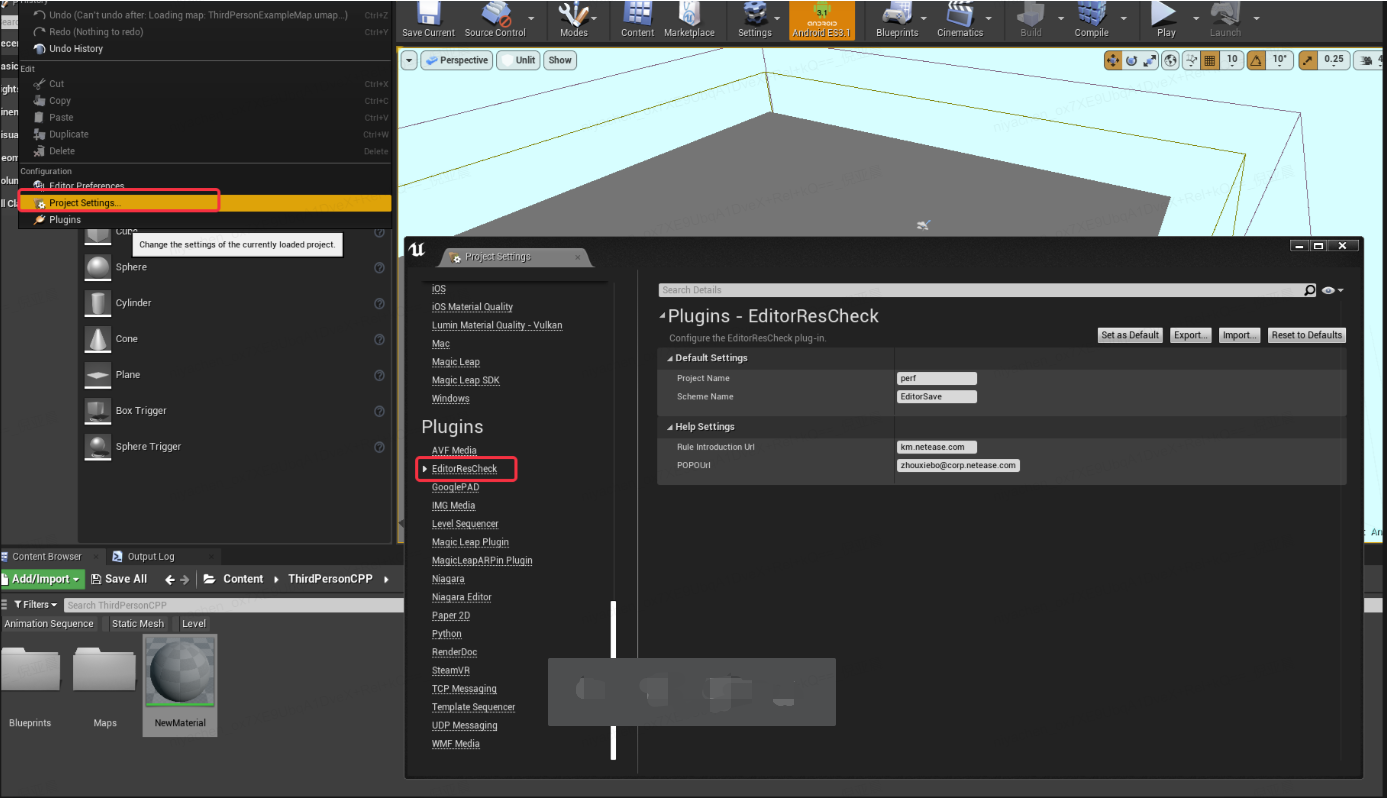Click the Settings gear toolbar icon
Image resolution: width=1387 pixels, height=798 pixels.
click(x=754, y=13)
